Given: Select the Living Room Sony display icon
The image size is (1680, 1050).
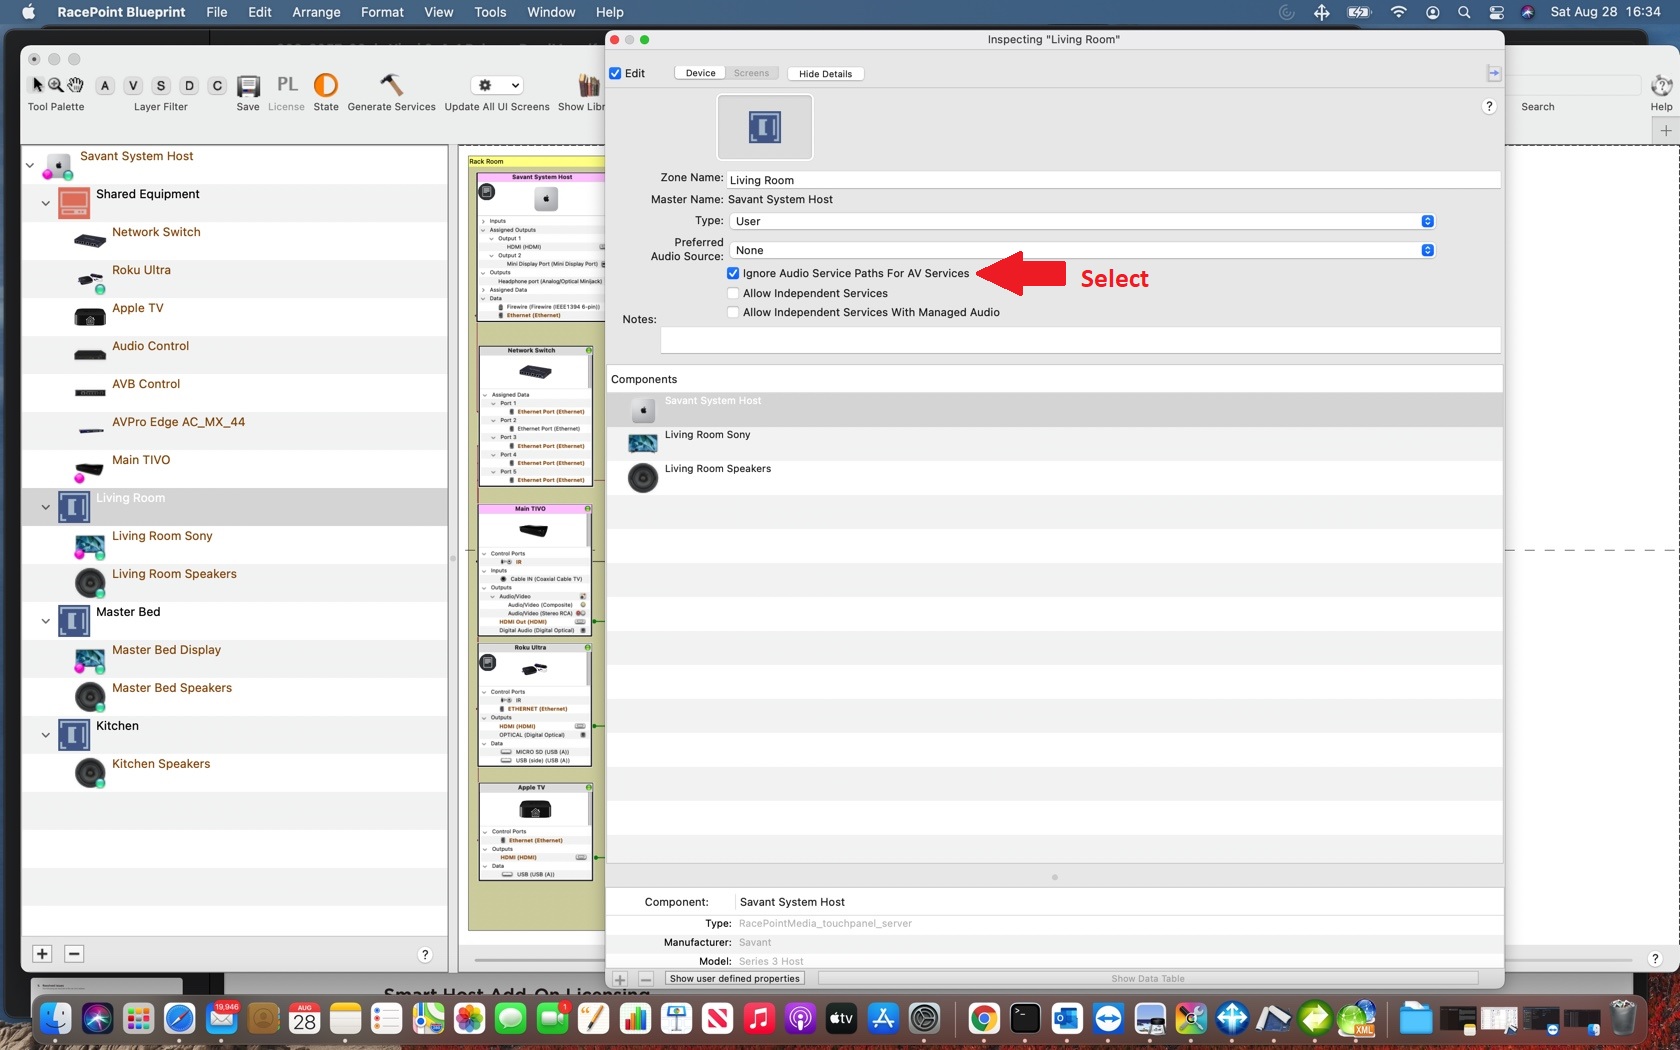Looking at the screenshot, I should pos(90,547).
